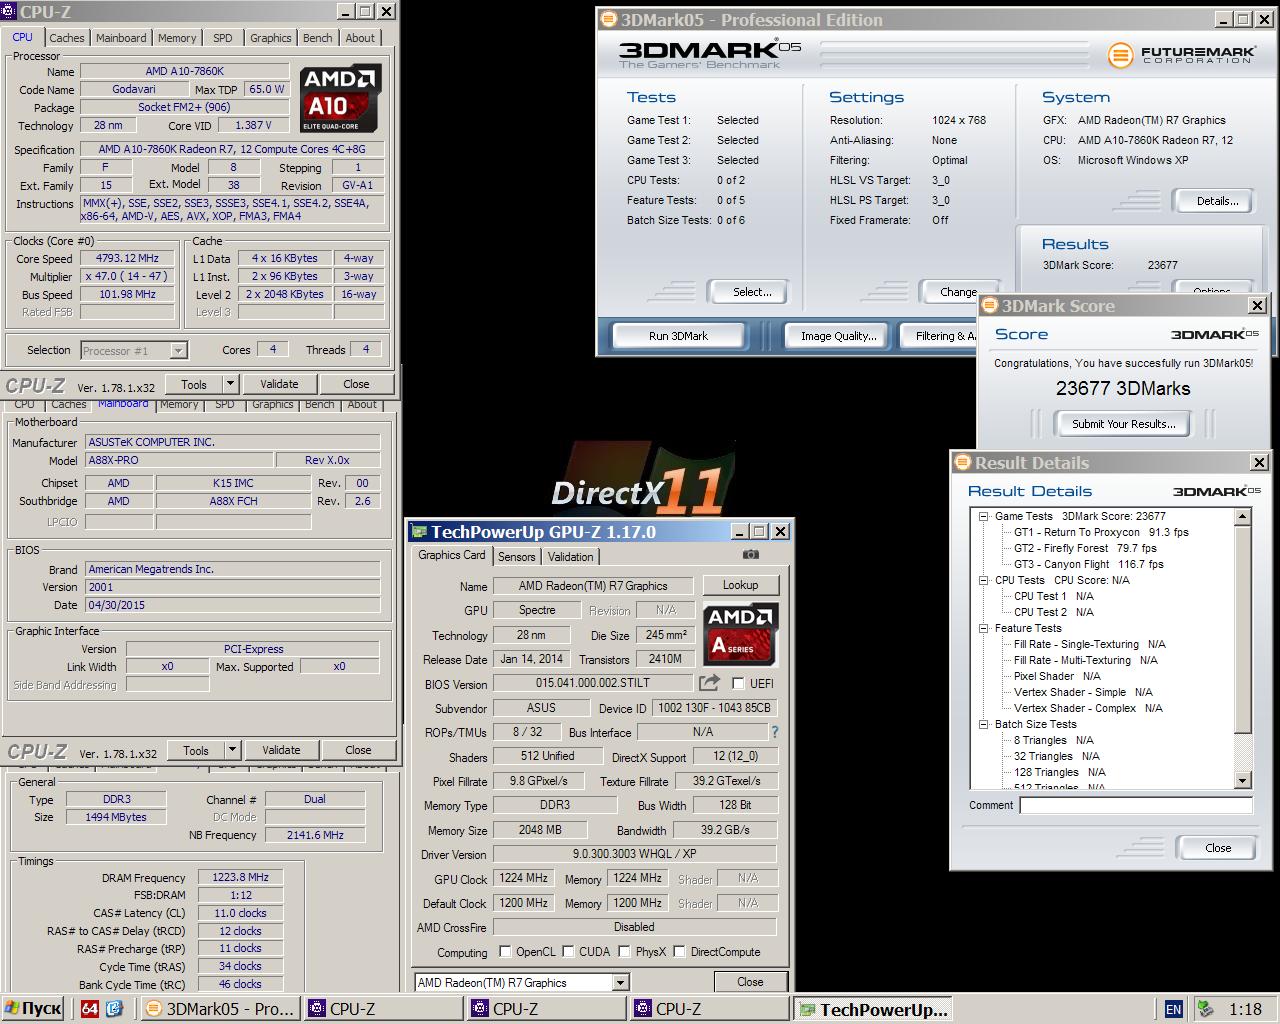Viewport: 1280px width, 1024px height.
Task: Enable the DirectCompute checkbox
Action: click(x=680, y=952)
